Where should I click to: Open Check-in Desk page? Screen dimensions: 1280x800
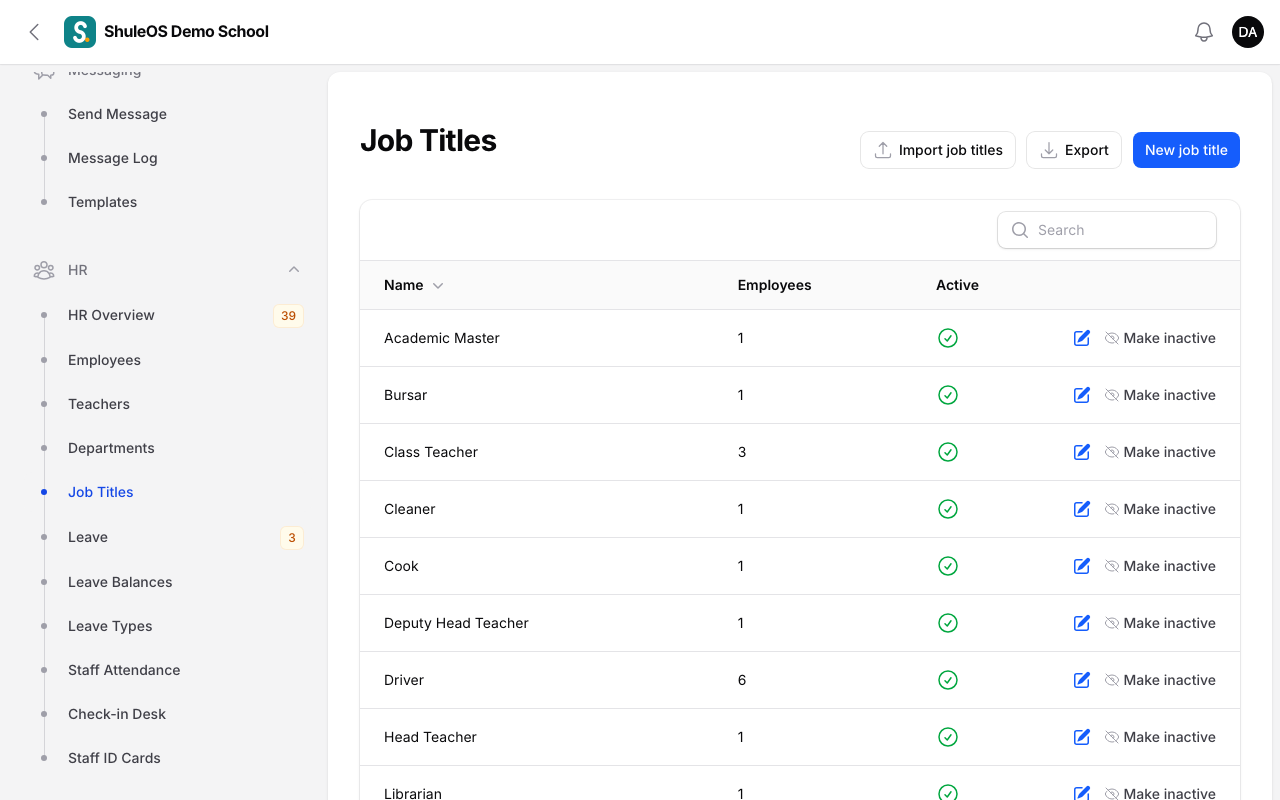117,714
